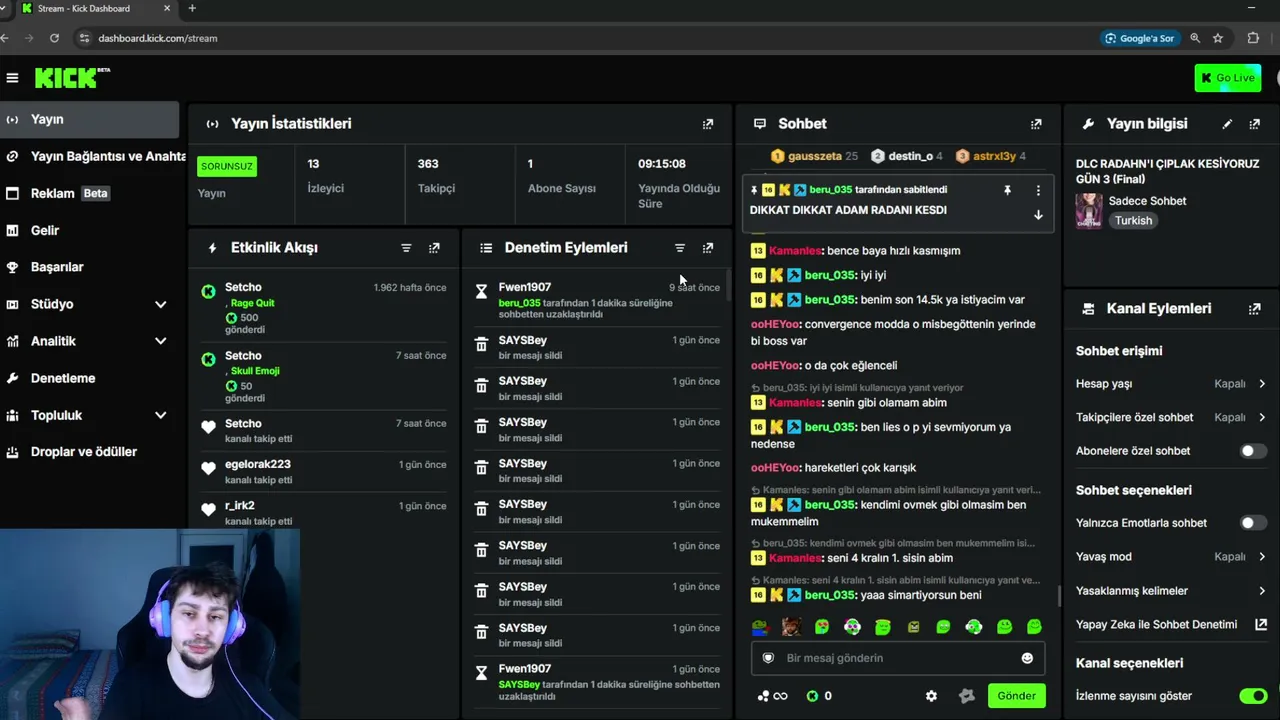
Task: Pop out the Kanal Eylemleri panel
Action: (1255, 309)
